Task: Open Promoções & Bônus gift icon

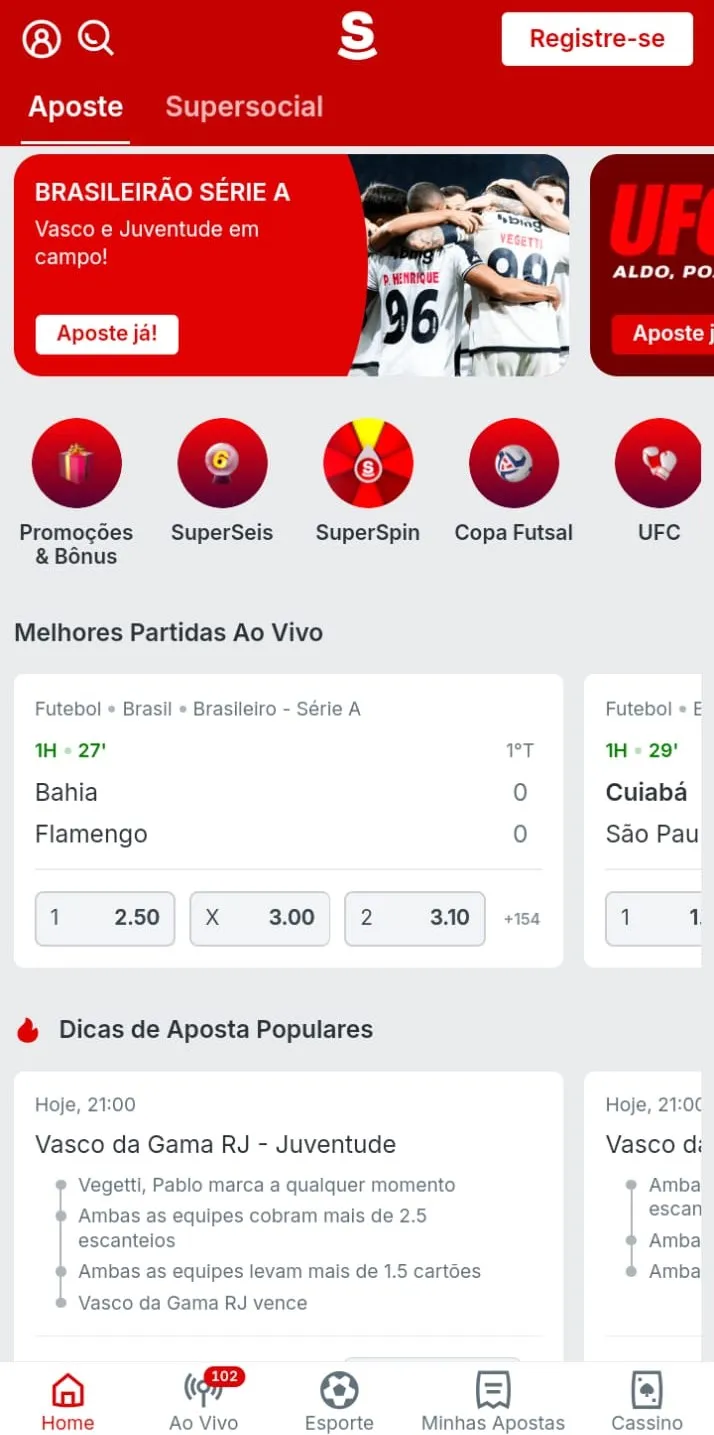Action: [77, 462]
